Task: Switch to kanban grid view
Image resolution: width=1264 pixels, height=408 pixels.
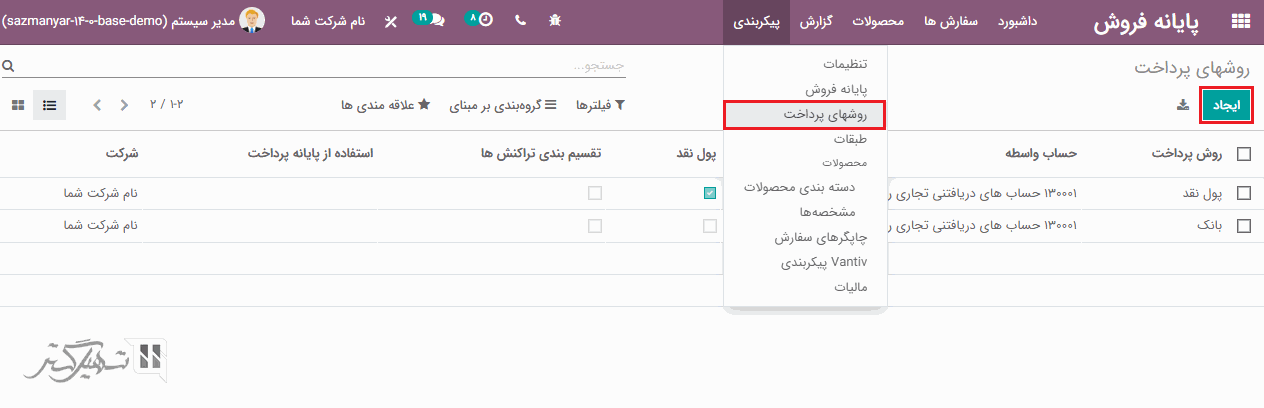Action: click(x=18, y=105)
